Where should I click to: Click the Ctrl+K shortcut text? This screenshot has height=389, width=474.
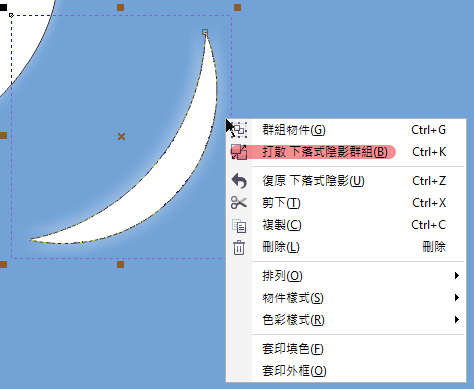tap(429, 152)
